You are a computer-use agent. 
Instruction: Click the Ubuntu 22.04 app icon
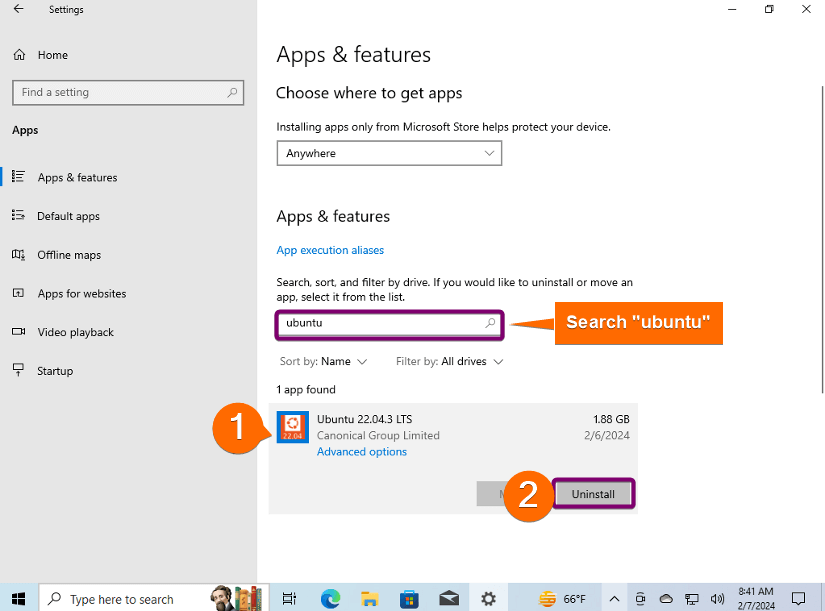293,427
